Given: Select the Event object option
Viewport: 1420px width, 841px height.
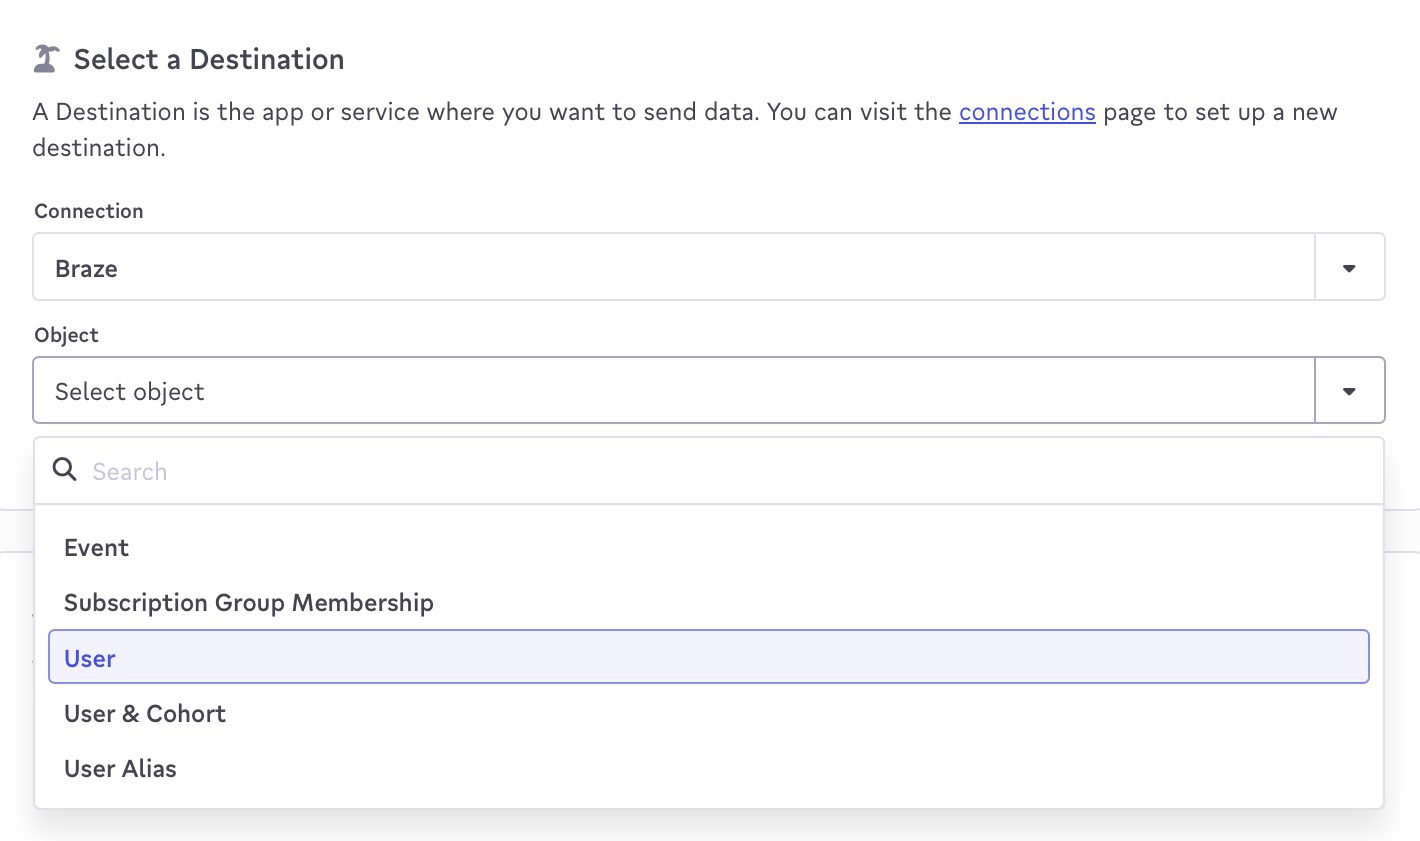Looking at the screenshot, I should (97, 548).
